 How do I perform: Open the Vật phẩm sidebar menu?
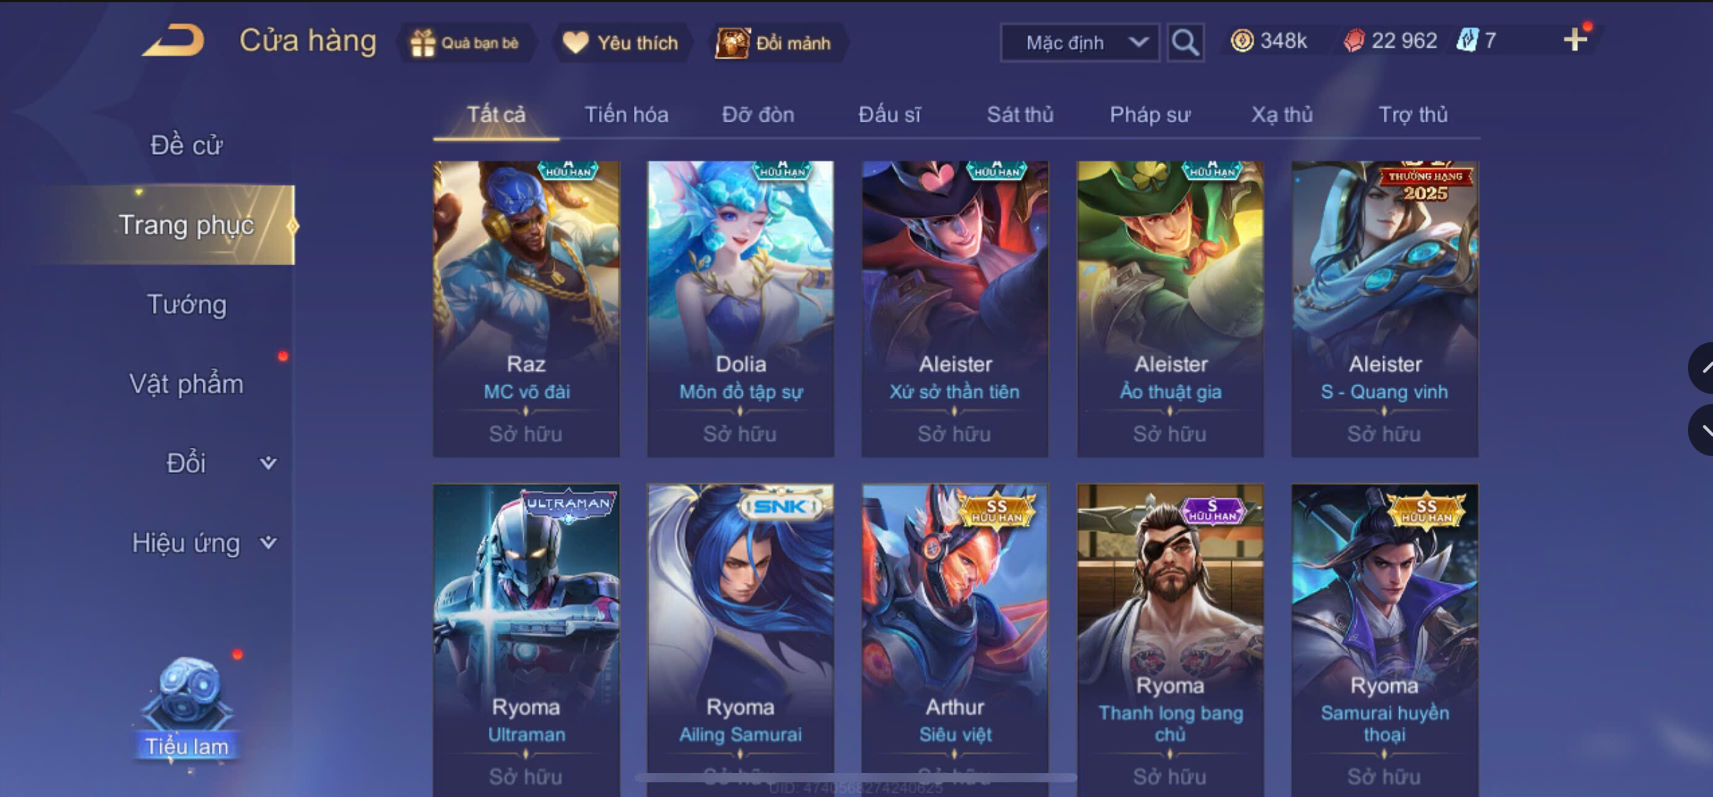(186, 384)
